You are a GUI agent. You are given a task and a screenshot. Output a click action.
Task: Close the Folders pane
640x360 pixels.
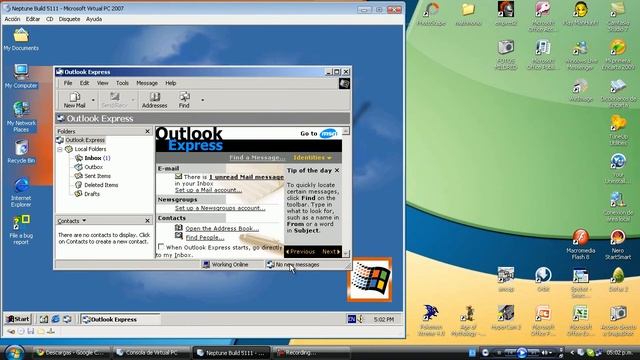click(x=147, y=131)
